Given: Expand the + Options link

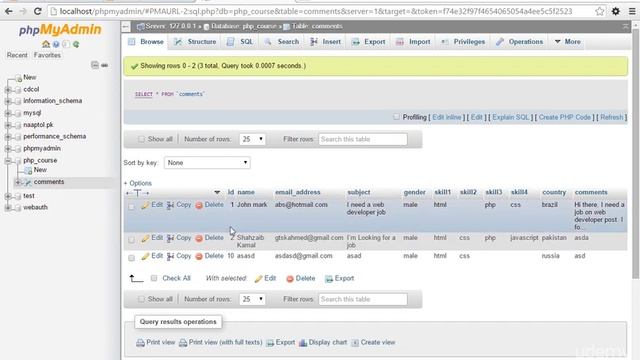Looking at the screenshot, I should click(x=138, y=183).
